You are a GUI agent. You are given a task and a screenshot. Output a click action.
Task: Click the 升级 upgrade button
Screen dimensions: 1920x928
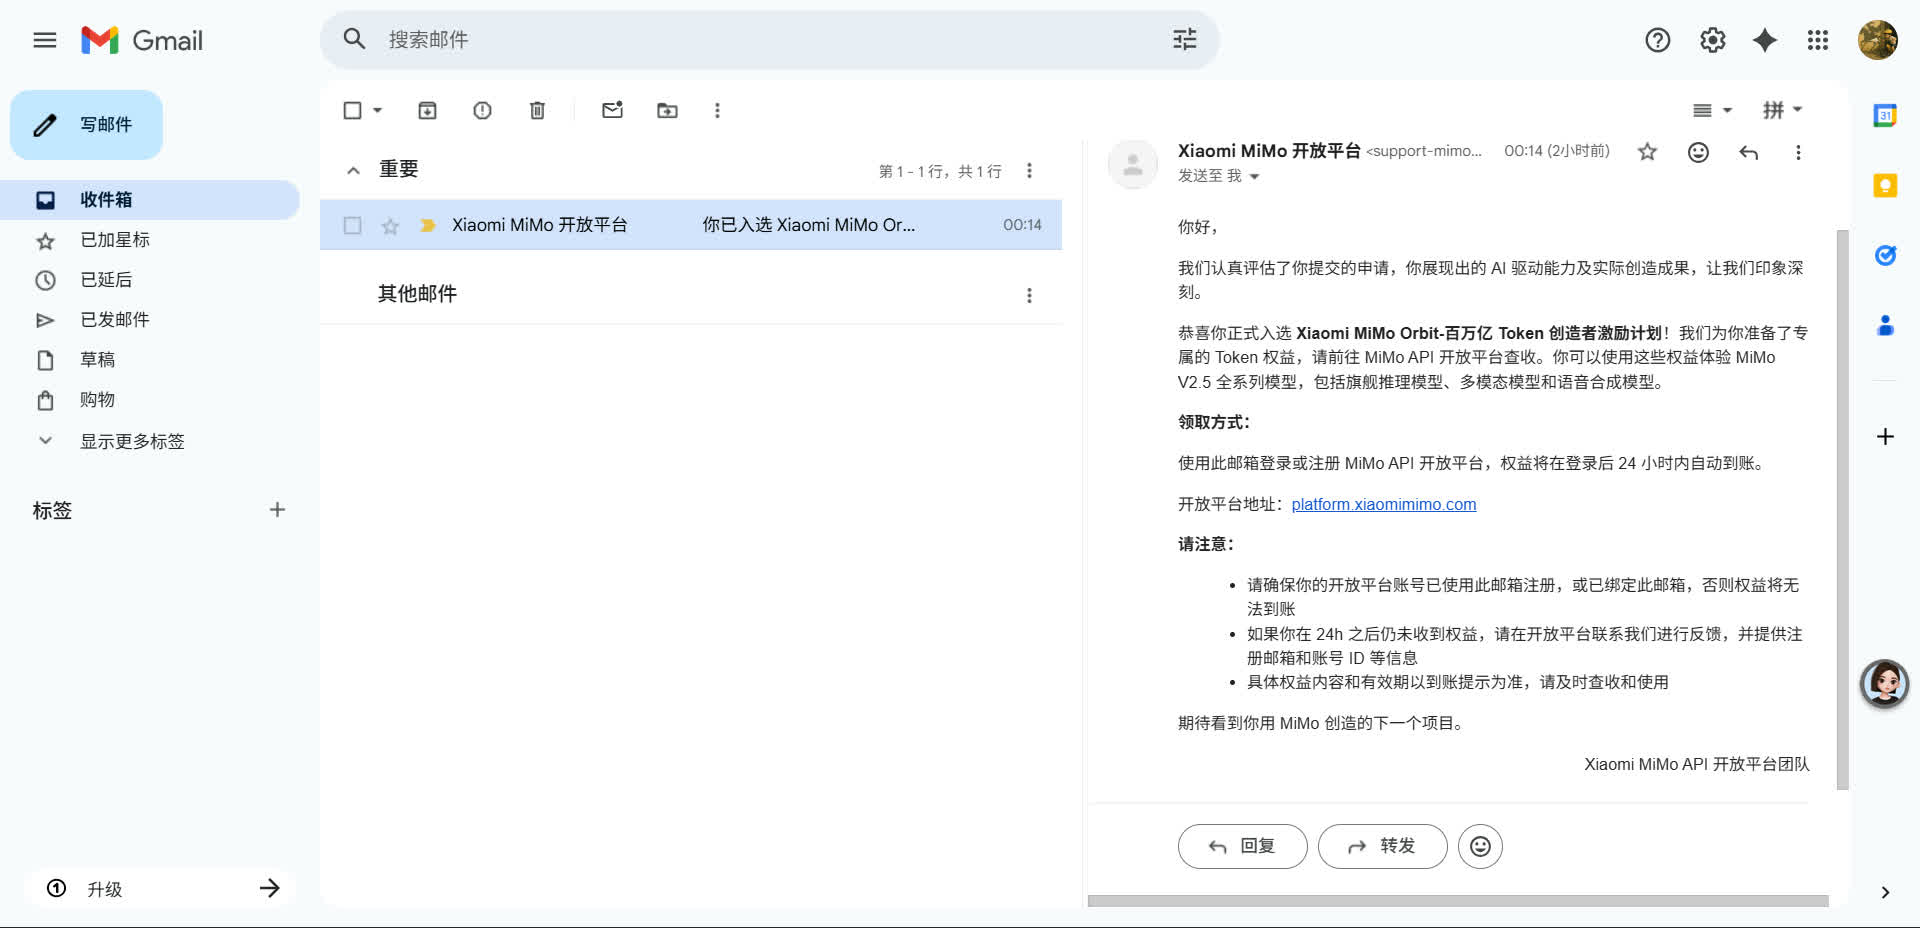pos(162,889)
